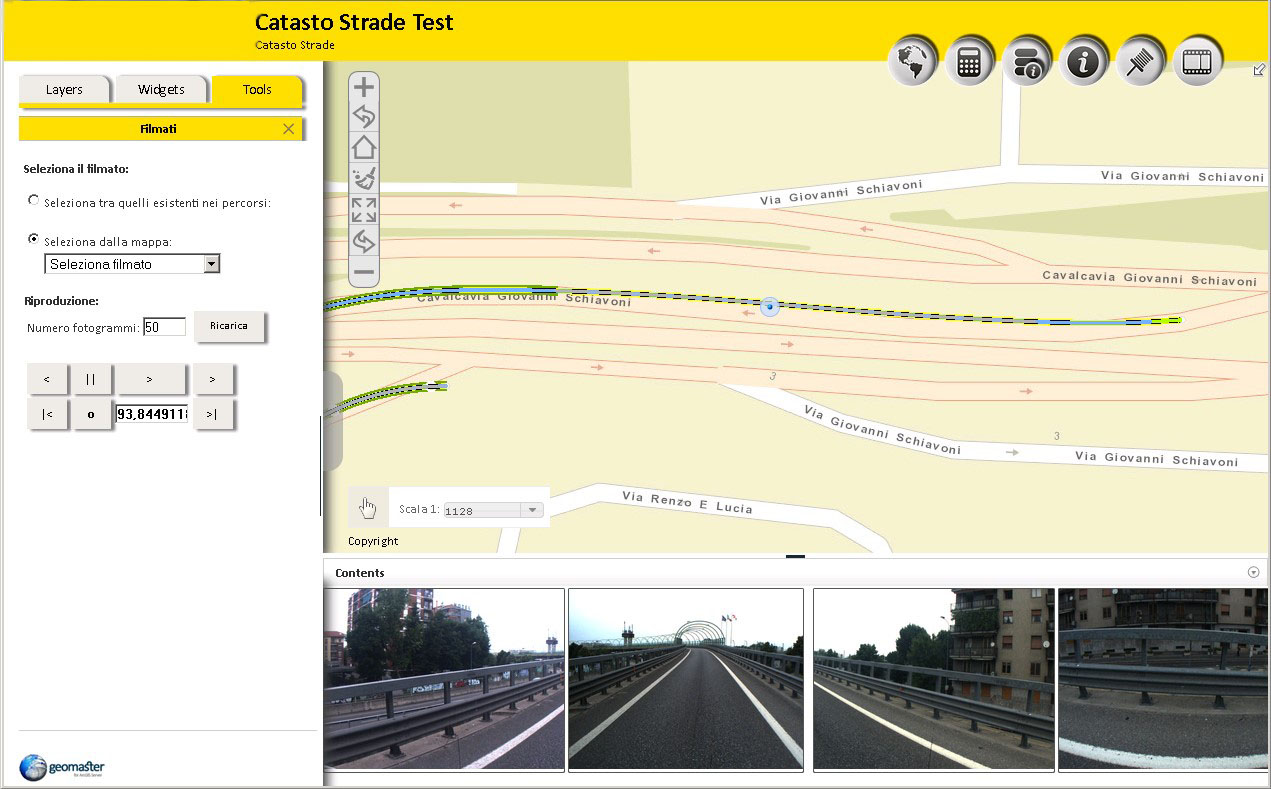Click the 'Seleziona il filmato:' heading
1271x789 pixels.
click(76, 169)
